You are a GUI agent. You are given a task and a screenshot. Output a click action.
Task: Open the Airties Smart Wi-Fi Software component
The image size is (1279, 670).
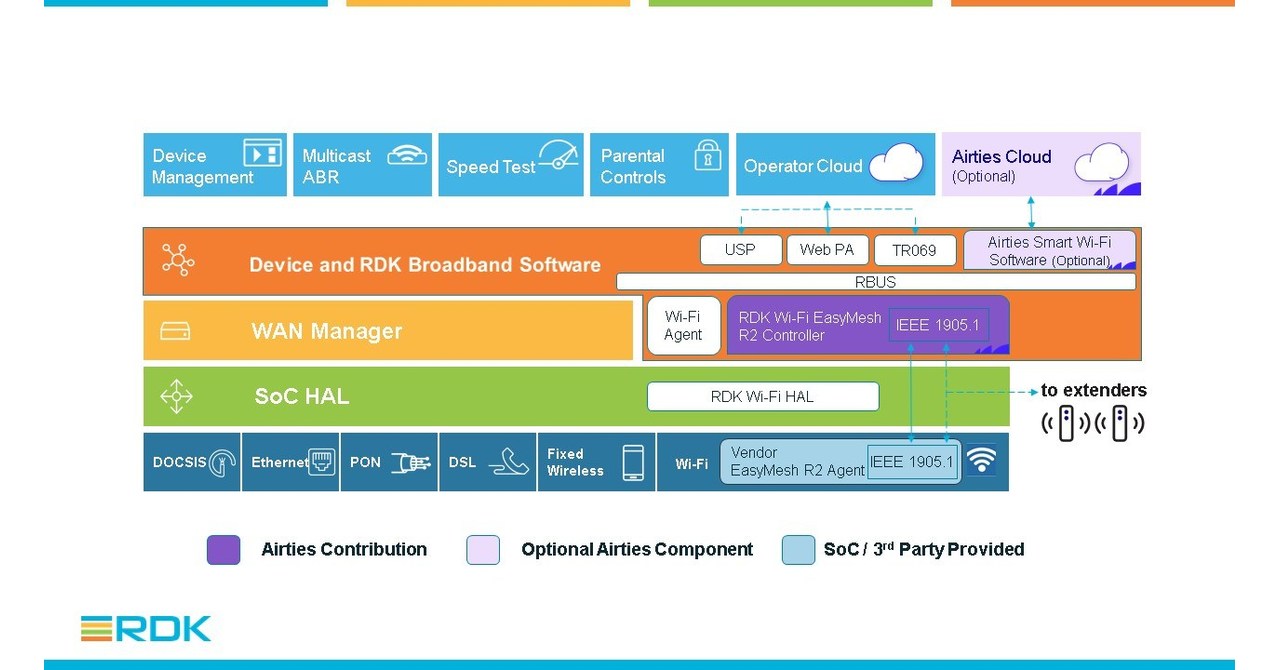click(x=1049, y=250)
